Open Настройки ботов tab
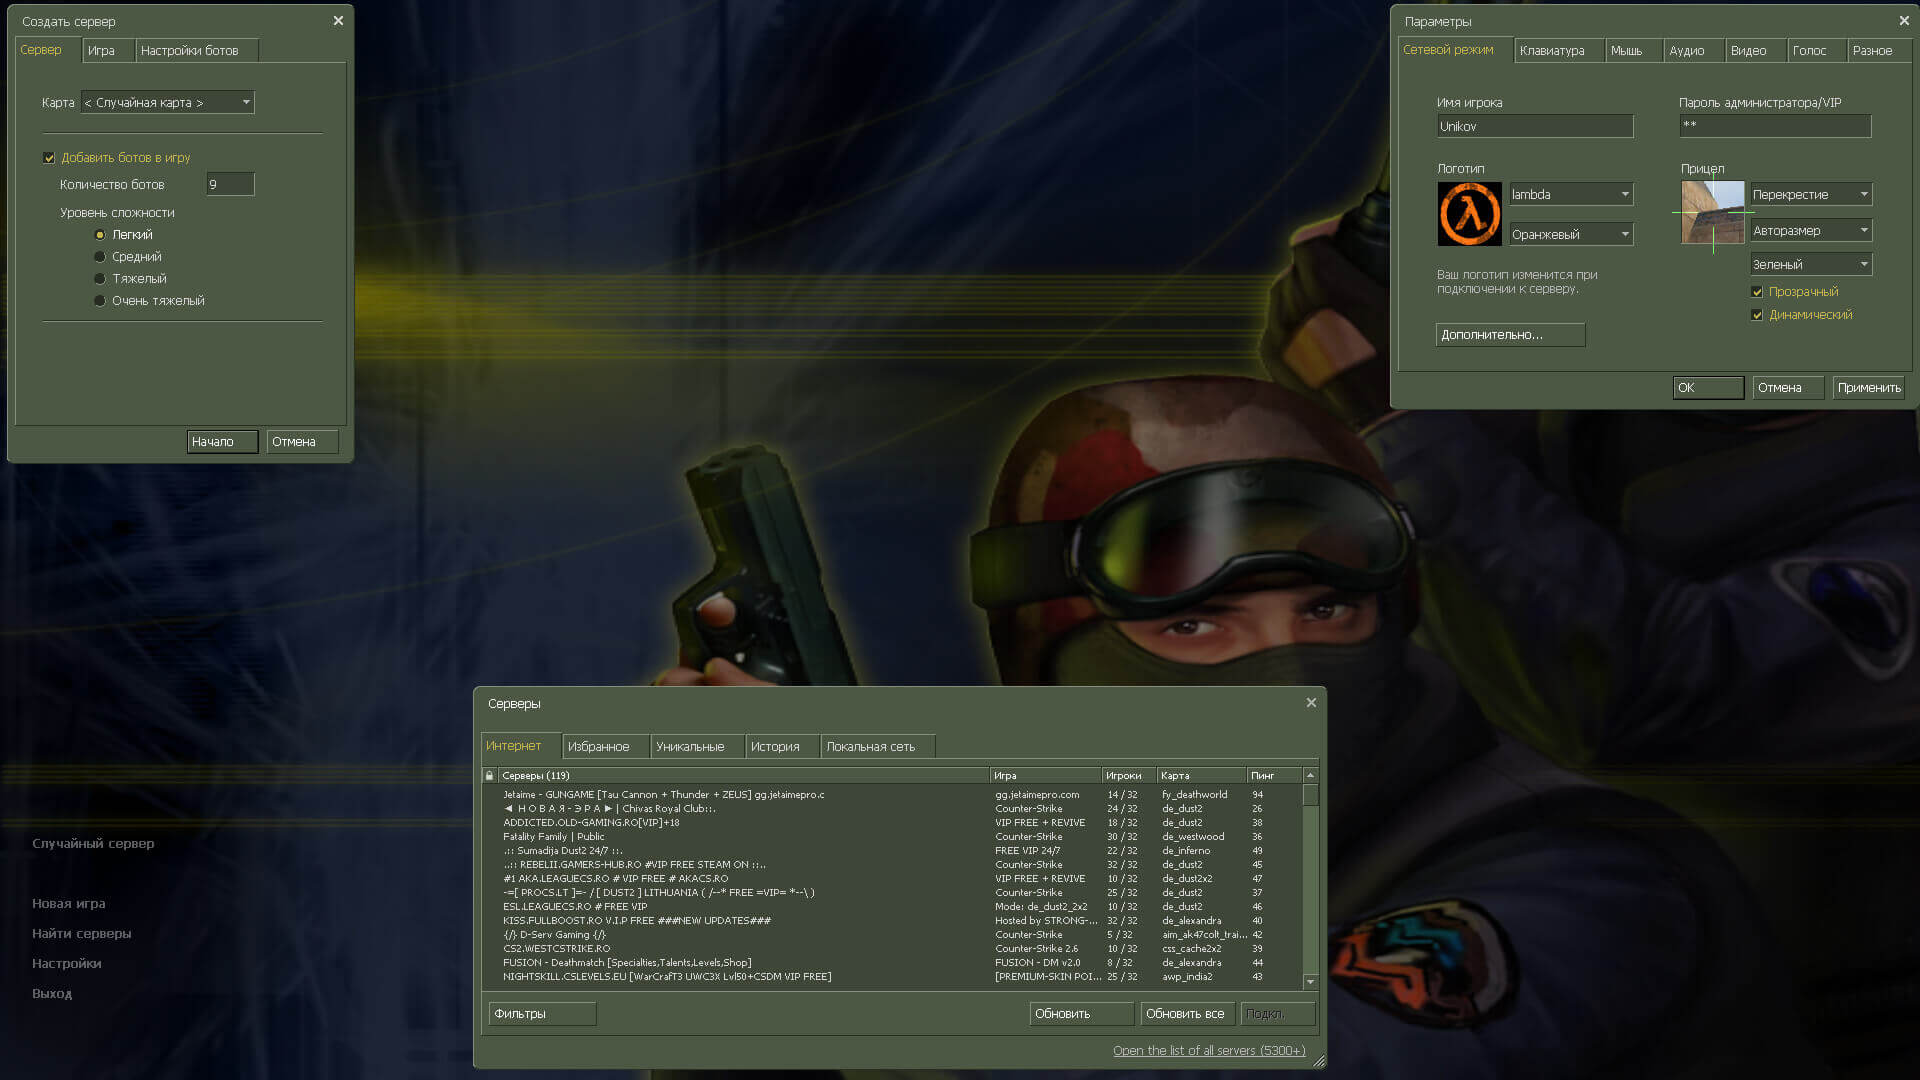Viewport: 1920px width, 1080px height. tap(197, 50)
